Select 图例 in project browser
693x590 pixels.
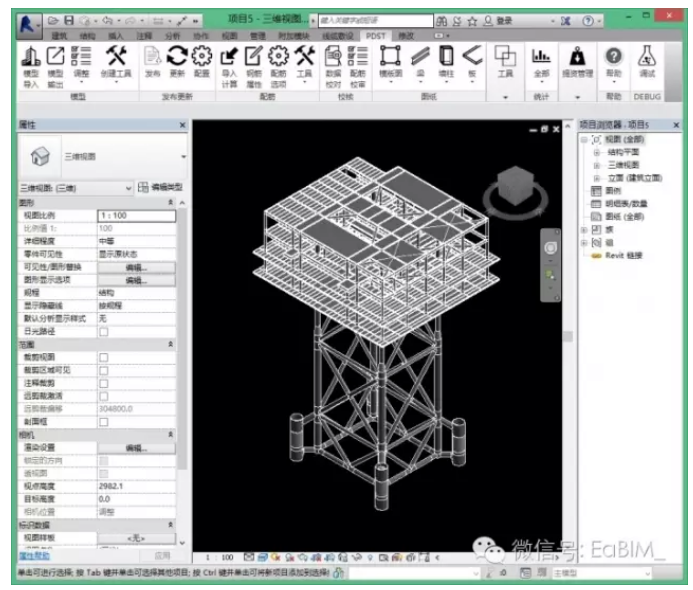(613, 191)
